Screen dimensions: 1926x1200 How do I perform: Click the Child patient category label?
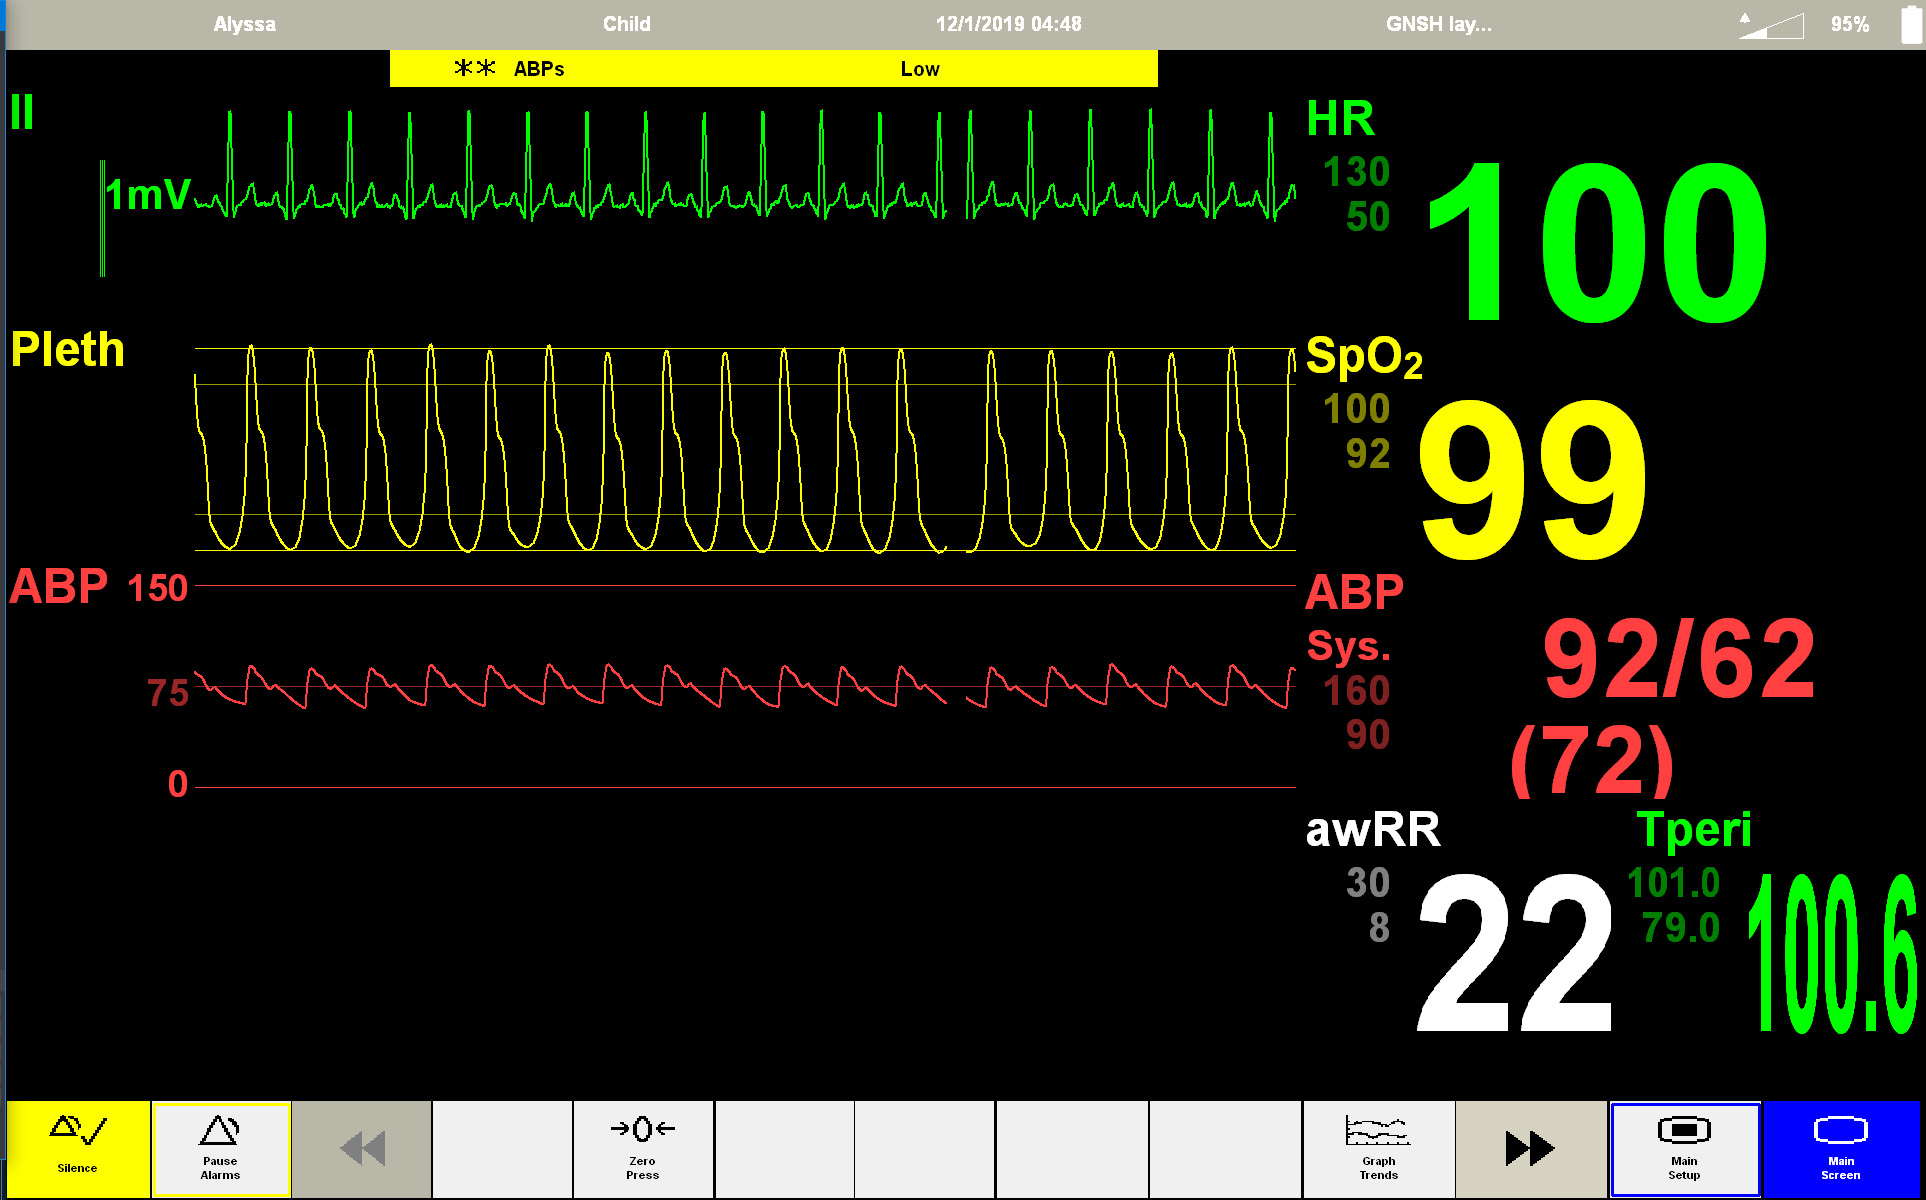click(626, 24)
